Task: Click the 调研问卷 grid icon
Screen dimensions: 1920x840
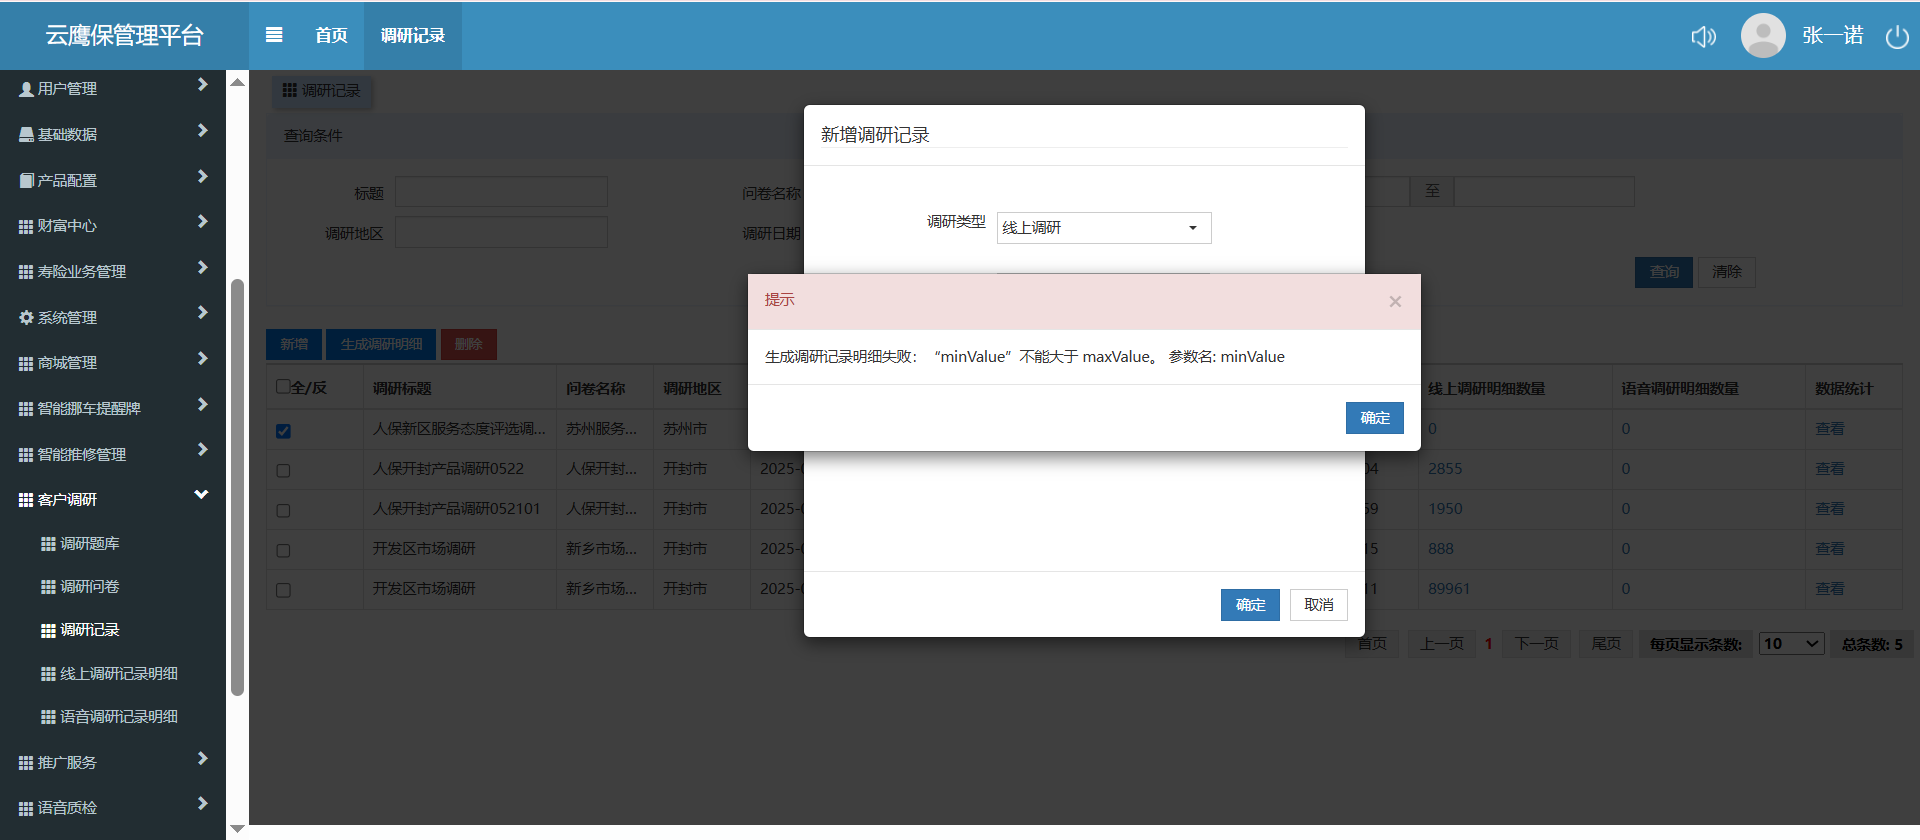Action: [x=48, y=587]
